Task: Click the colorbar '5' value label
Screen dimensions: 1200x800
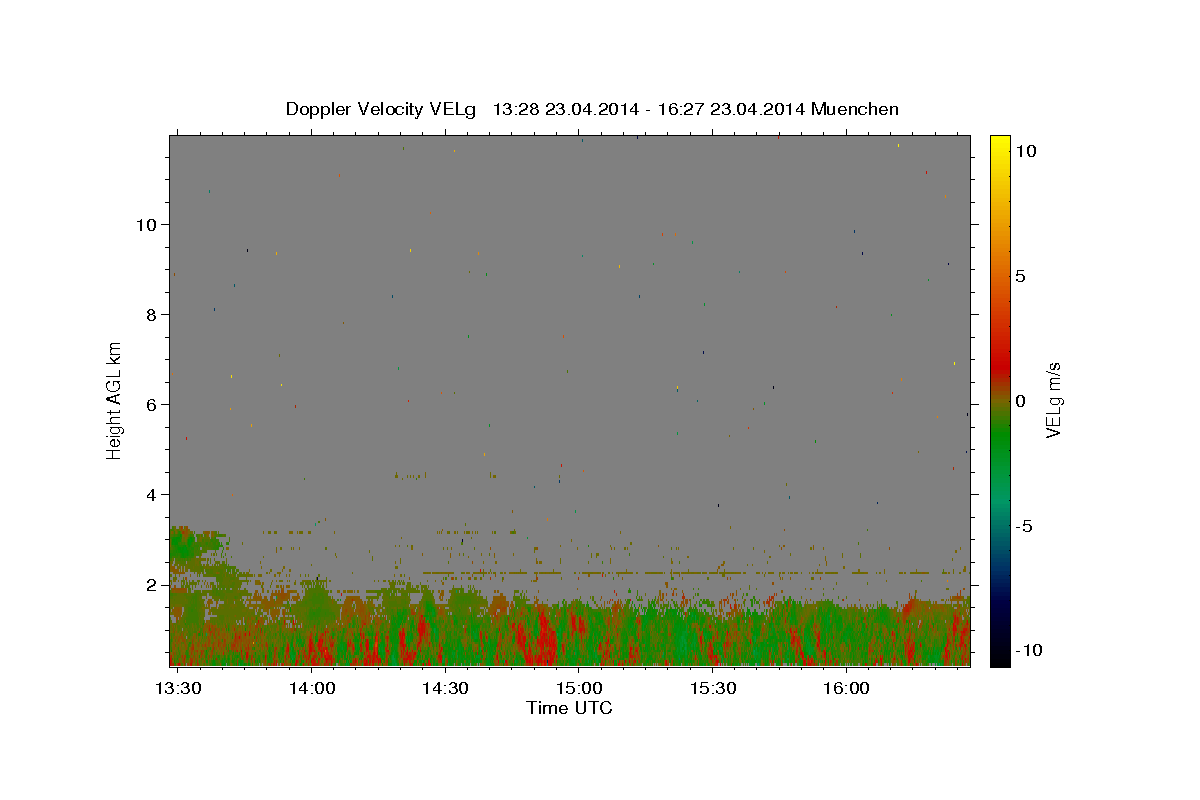Action: [x=1020, y=276]
